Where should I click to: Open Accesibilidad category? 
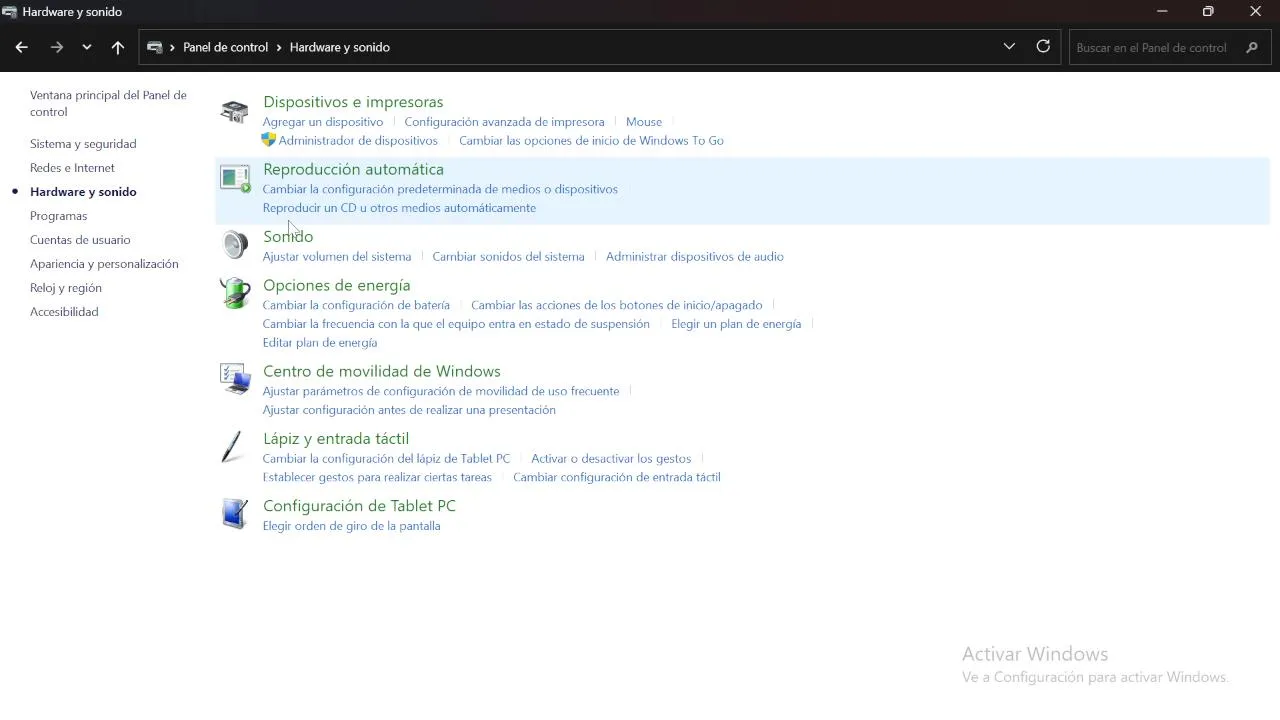coord(64,312)
